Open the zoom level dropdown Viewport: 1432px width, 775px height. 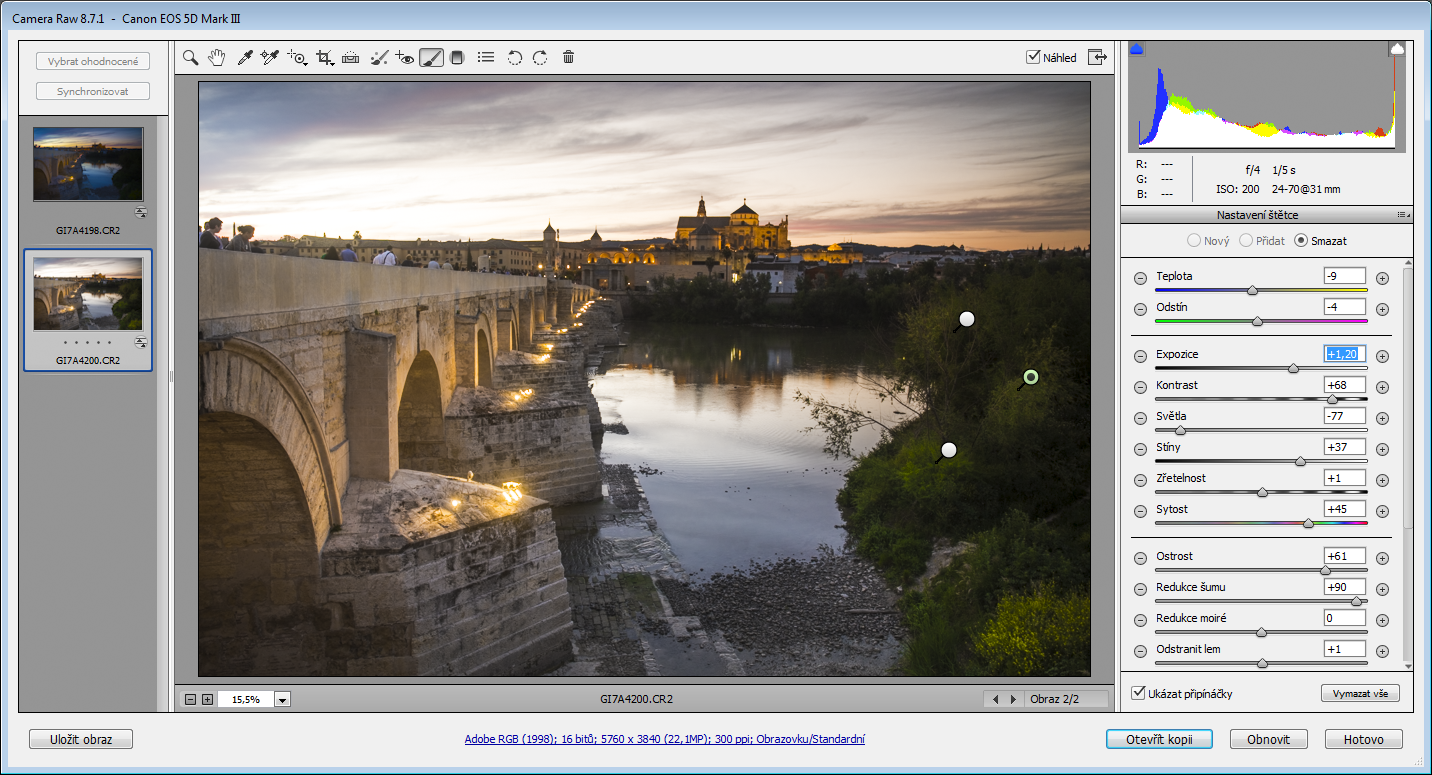pyautogui.click(x=283, y=700)
